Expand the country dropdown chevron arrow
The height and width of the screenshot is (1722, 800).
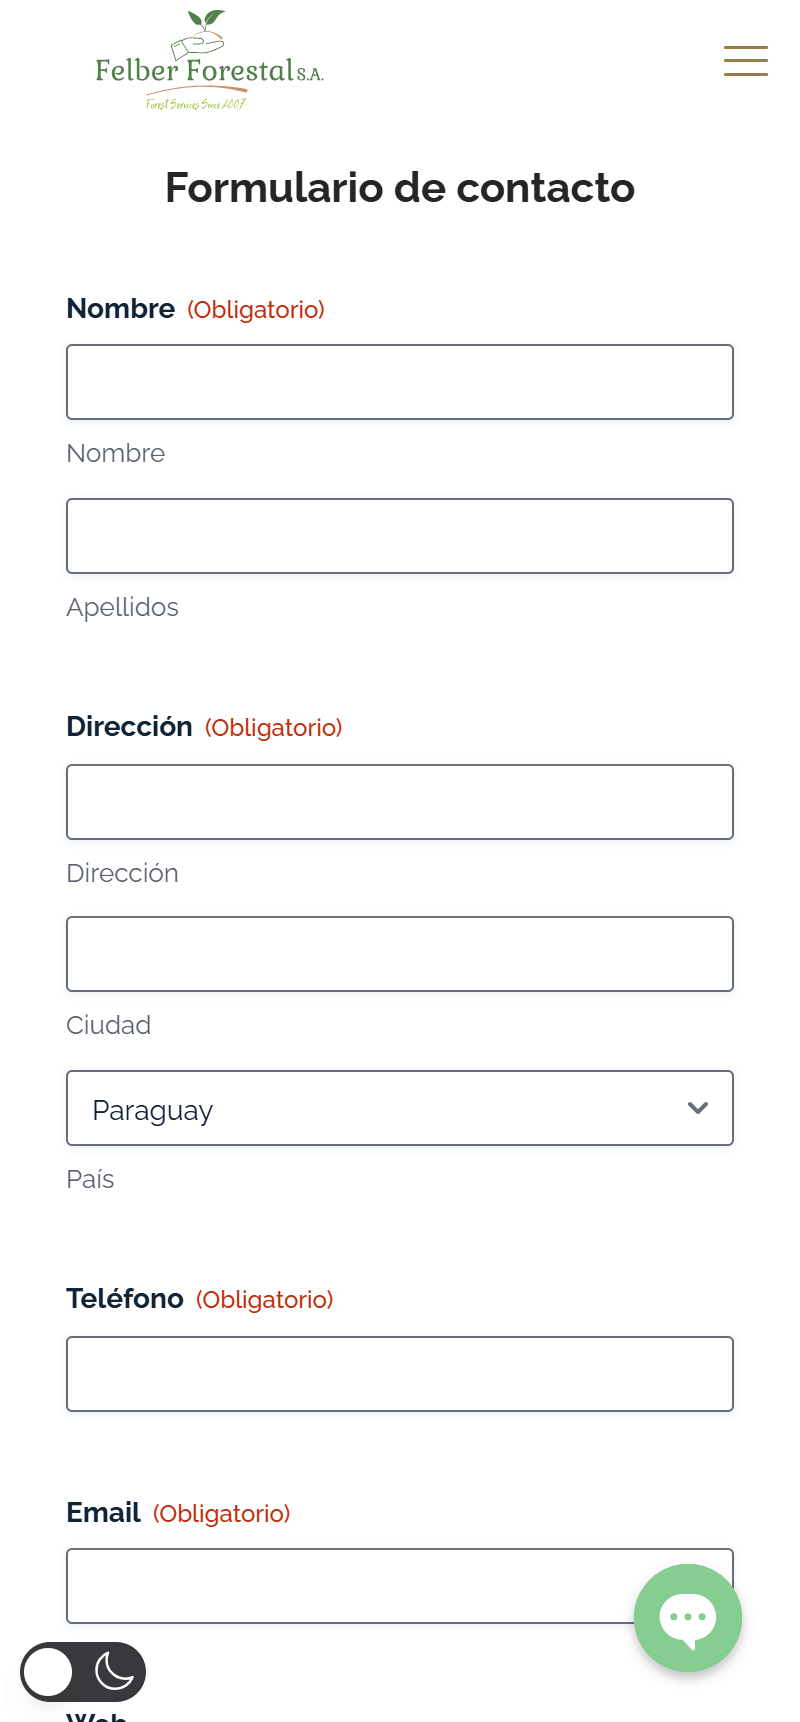click(698, 1108)
